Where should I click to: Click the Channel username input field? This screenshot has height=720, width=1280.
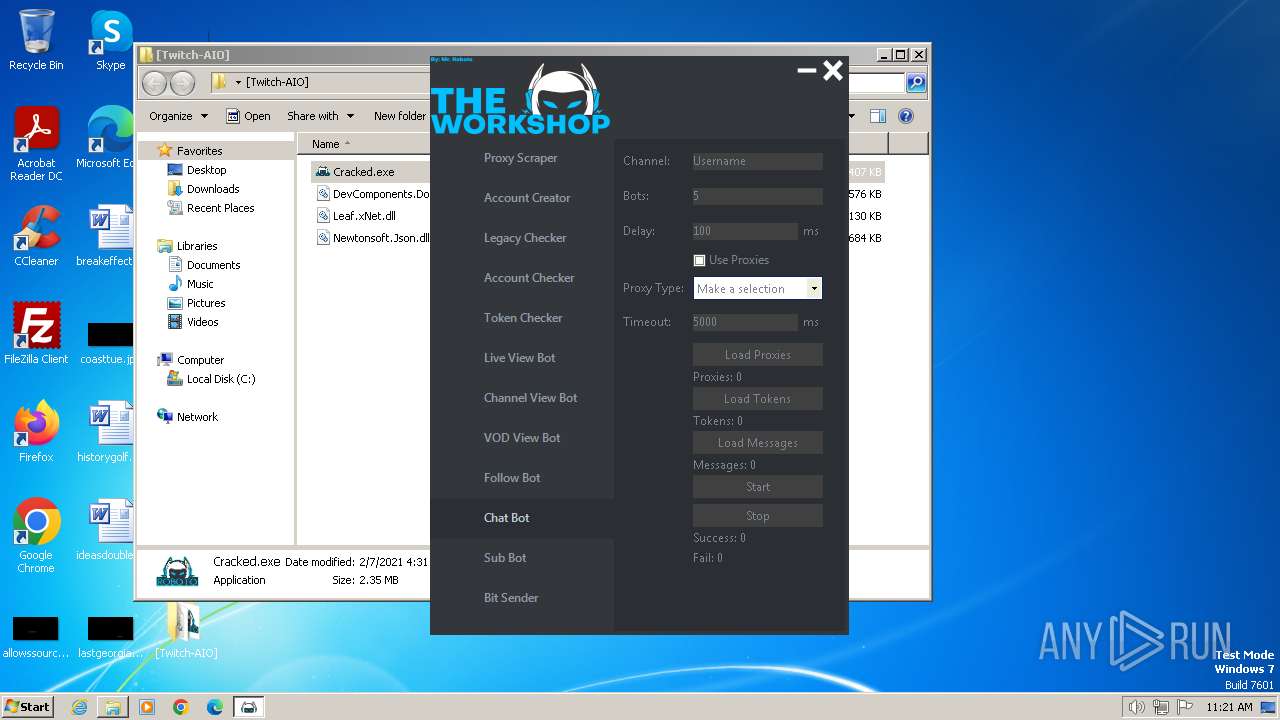(x=757, y=161)
